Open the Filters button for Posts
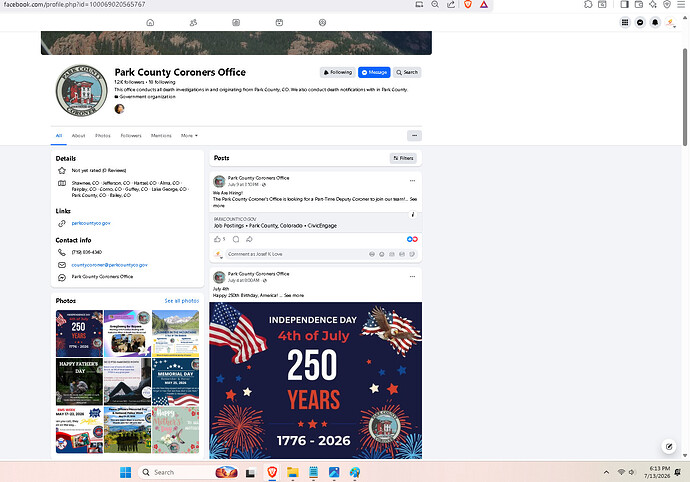Viewport: 690px width, 482px height. point(403,158)
